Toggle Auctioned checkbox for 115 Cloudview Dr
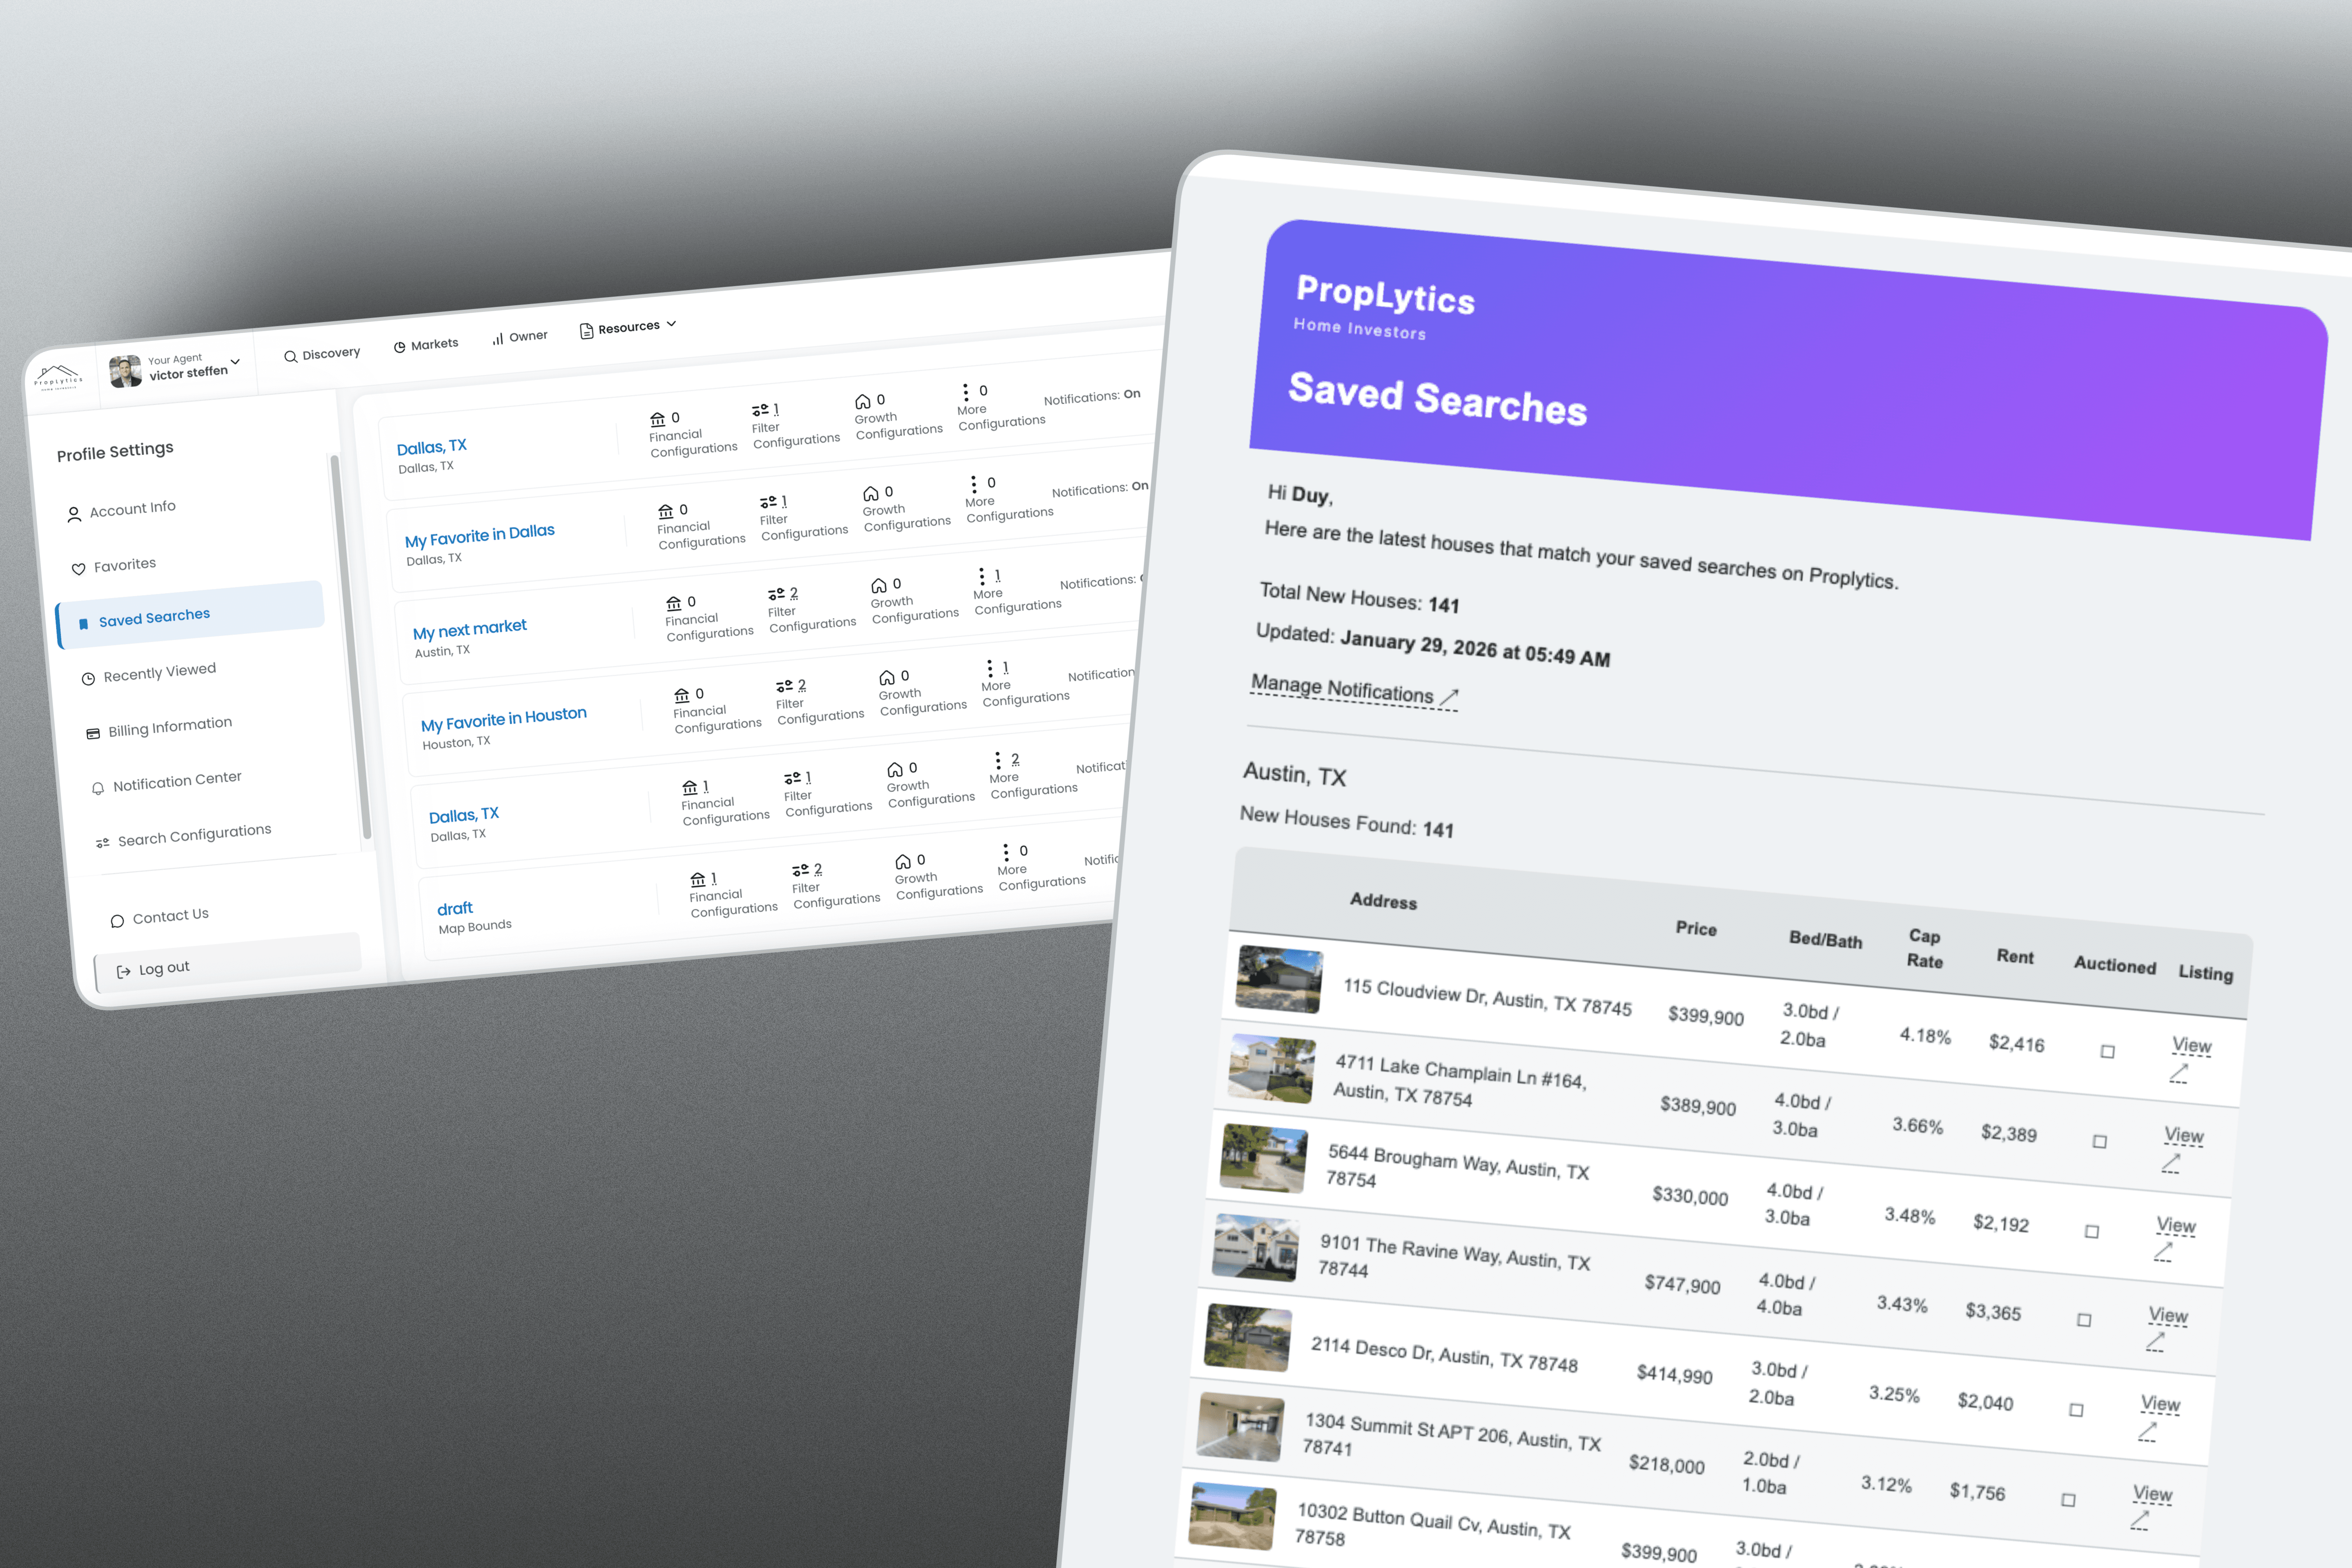Image resolution: width=2352 pixels, height=1568 pixels. [x=2107, y=1051]
